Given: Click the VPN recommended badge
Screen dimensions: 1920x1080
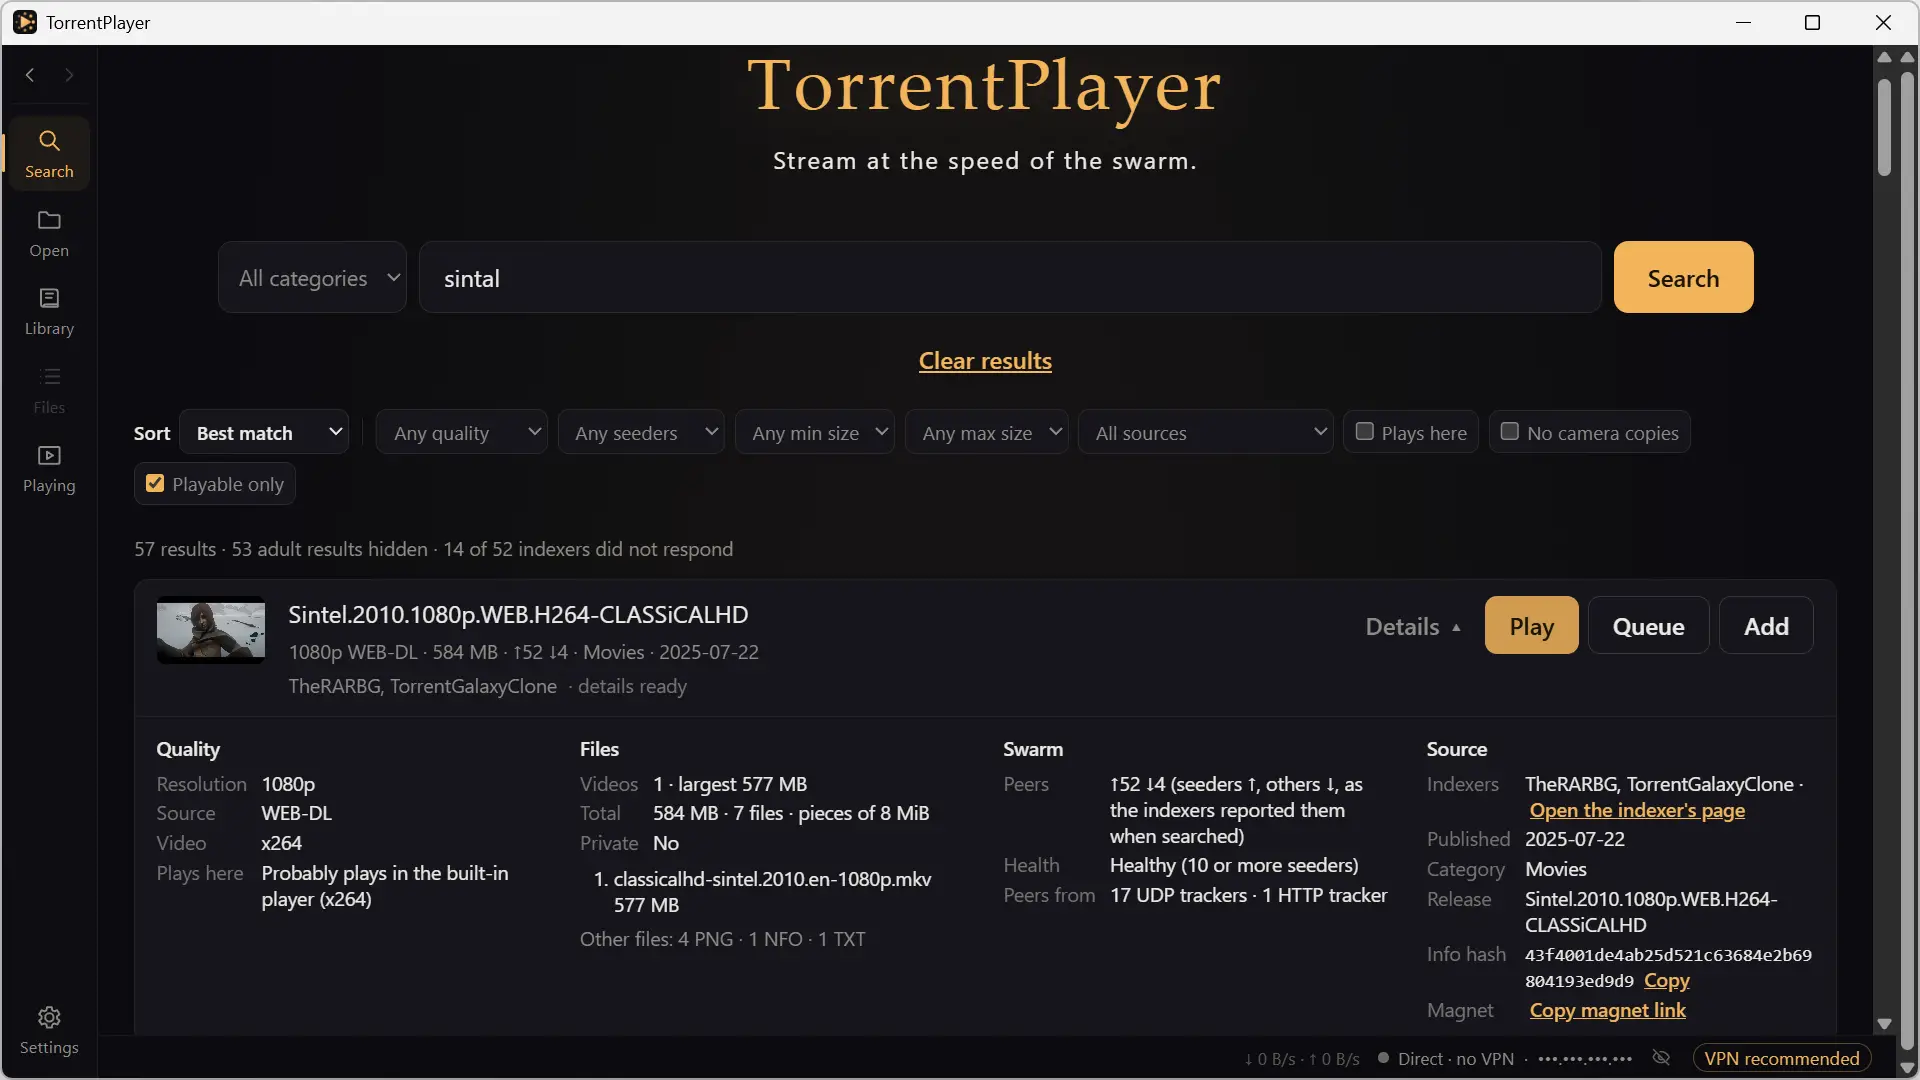Looking at the screenshot, I should pos(1781,1058).
